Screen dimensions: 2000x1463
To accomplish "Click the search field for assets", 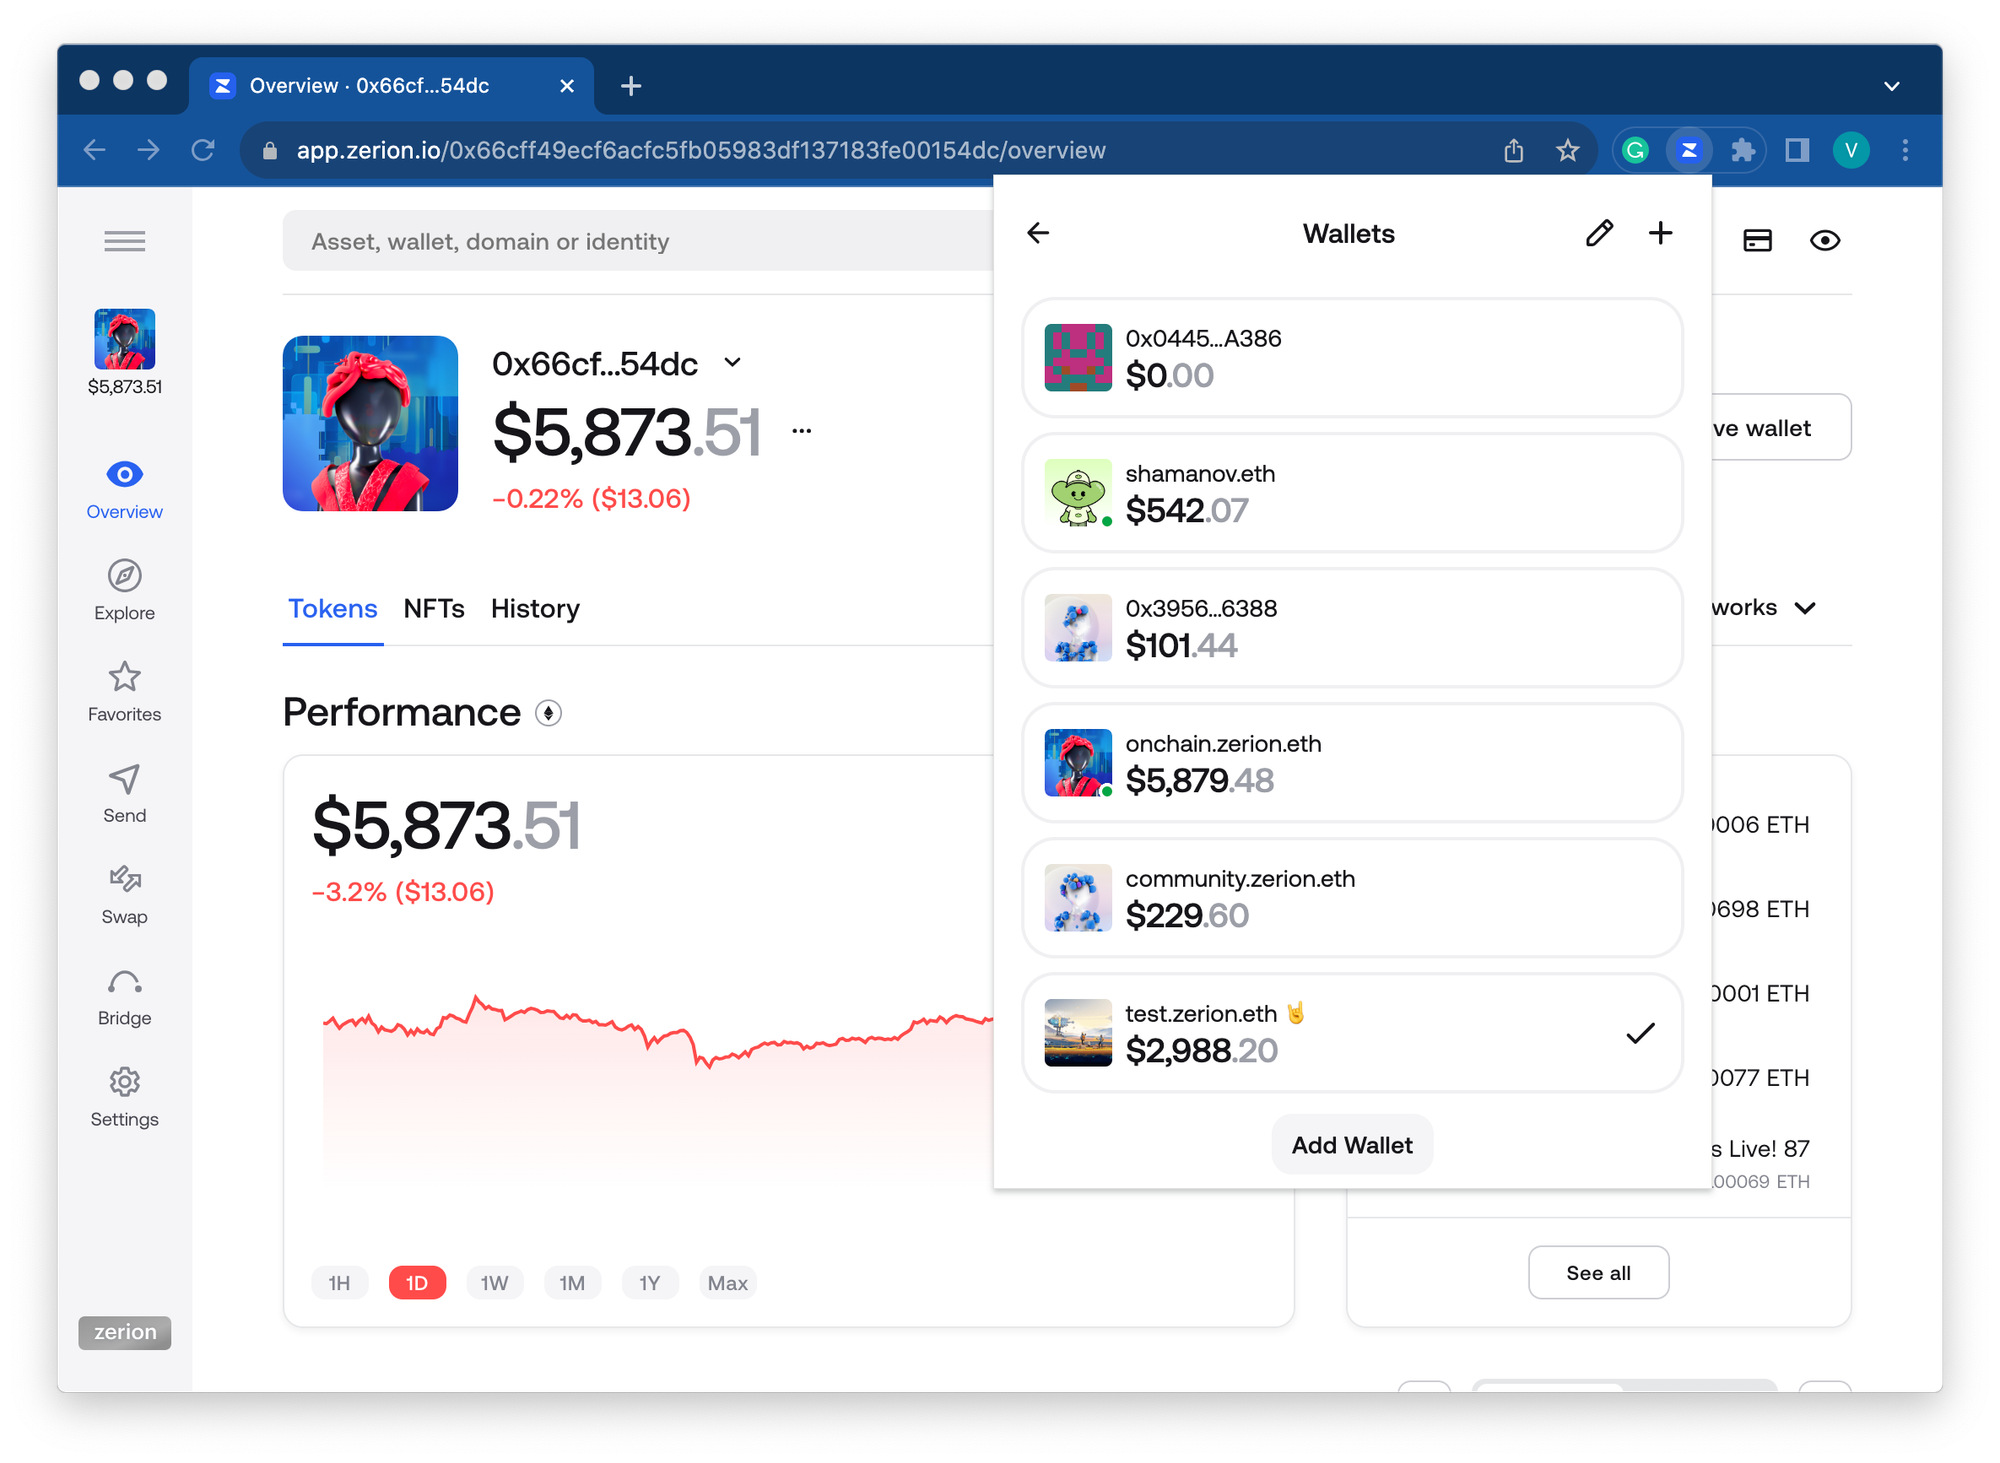I will coord(638,241).
